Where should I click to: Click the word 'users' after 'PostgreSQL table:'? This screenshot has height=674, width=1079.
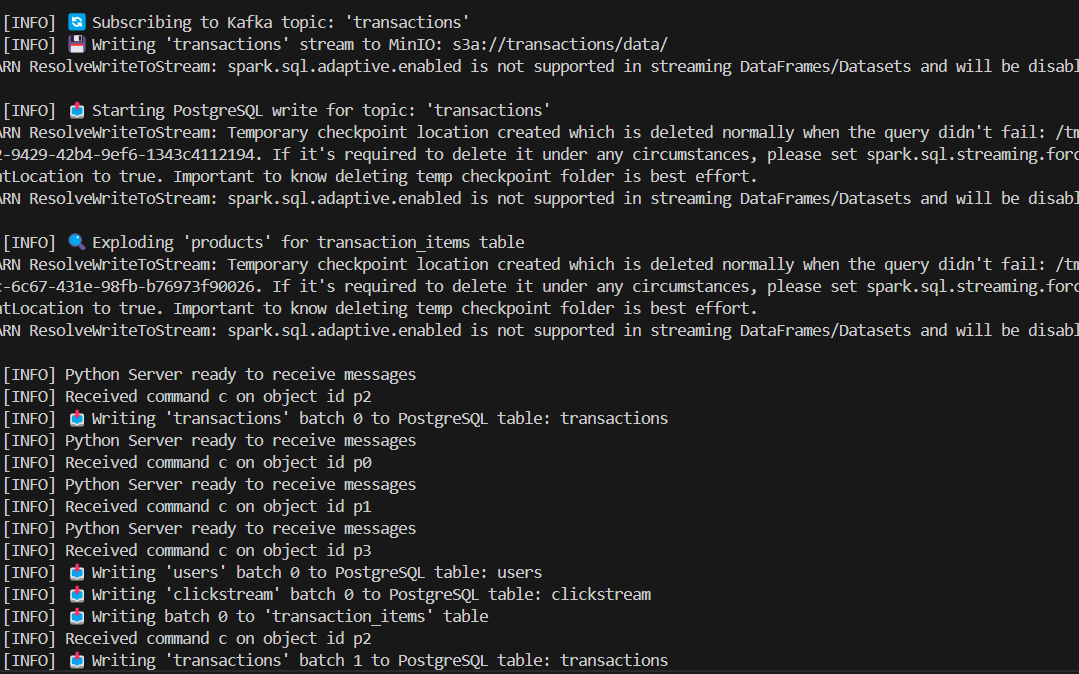(520, 573)
